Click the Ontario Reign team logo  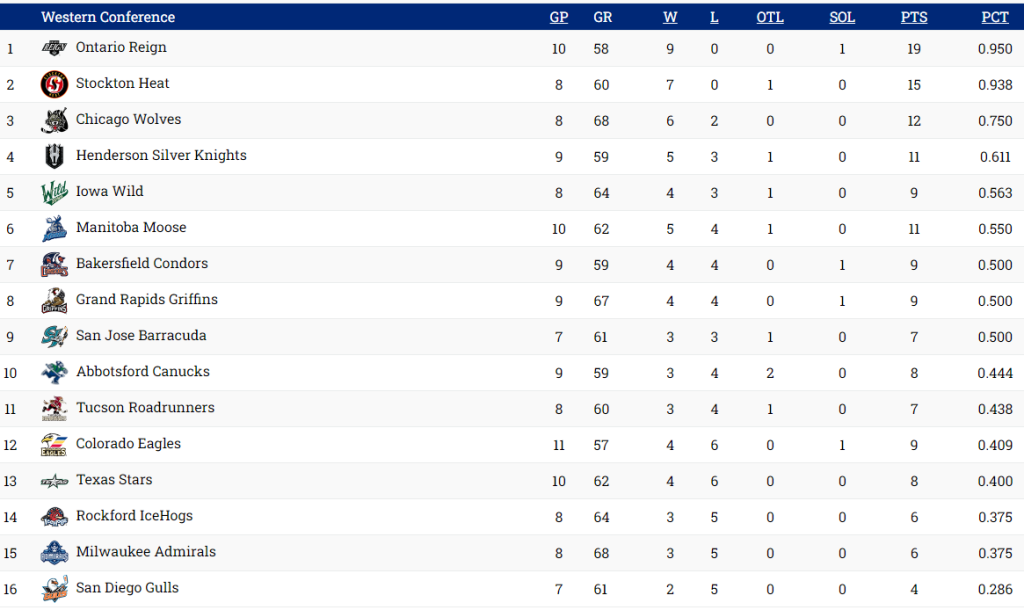[x=54, y=48]
